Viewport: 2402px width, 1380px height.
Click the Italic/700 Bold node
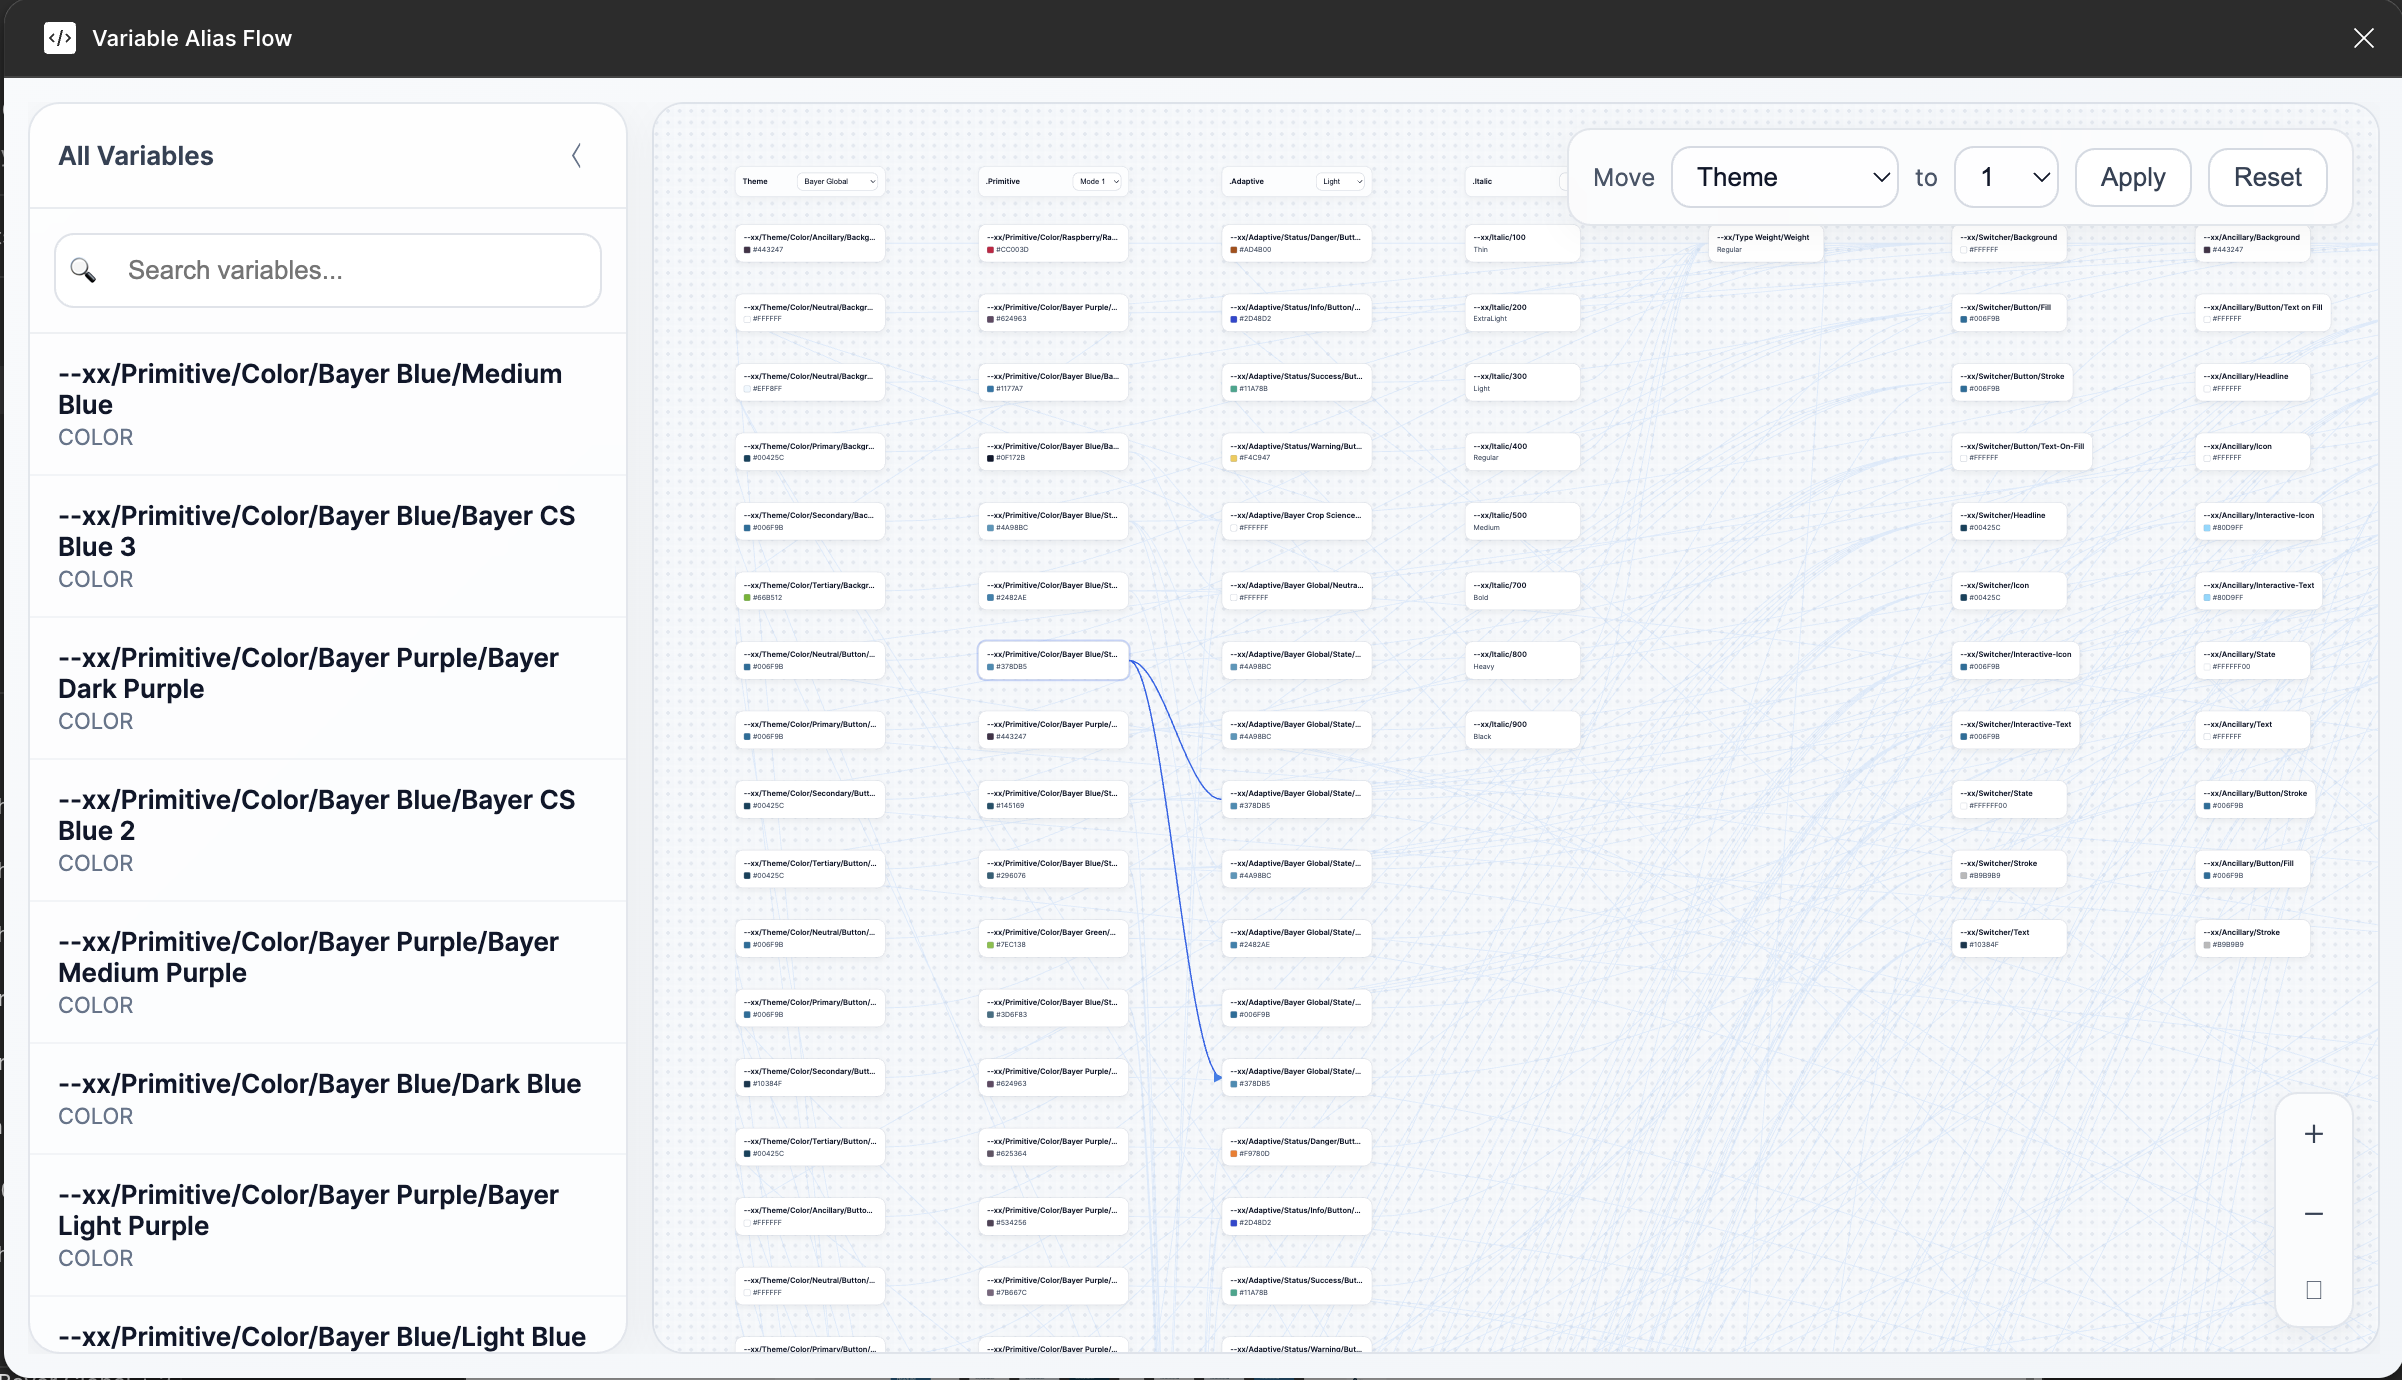tap(1522, 591)
